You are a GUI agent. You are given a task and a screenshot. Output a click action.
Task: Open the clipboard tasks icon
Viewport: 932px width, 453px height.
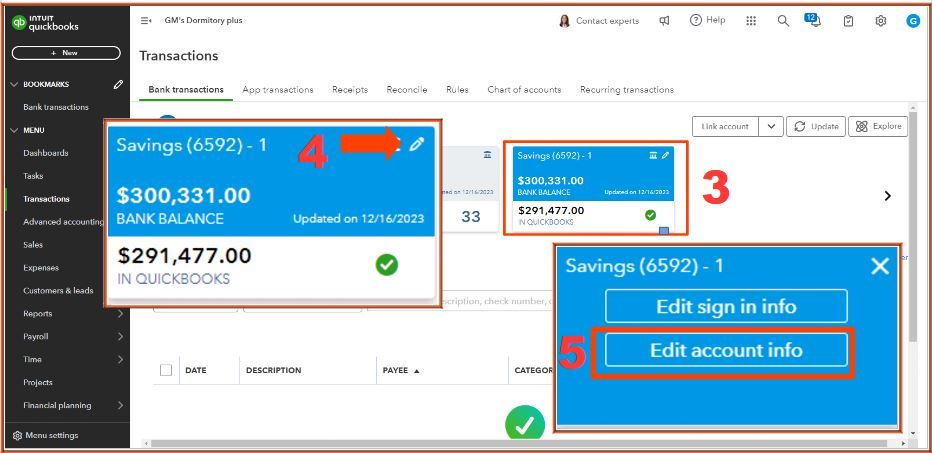tap(848, 21)
